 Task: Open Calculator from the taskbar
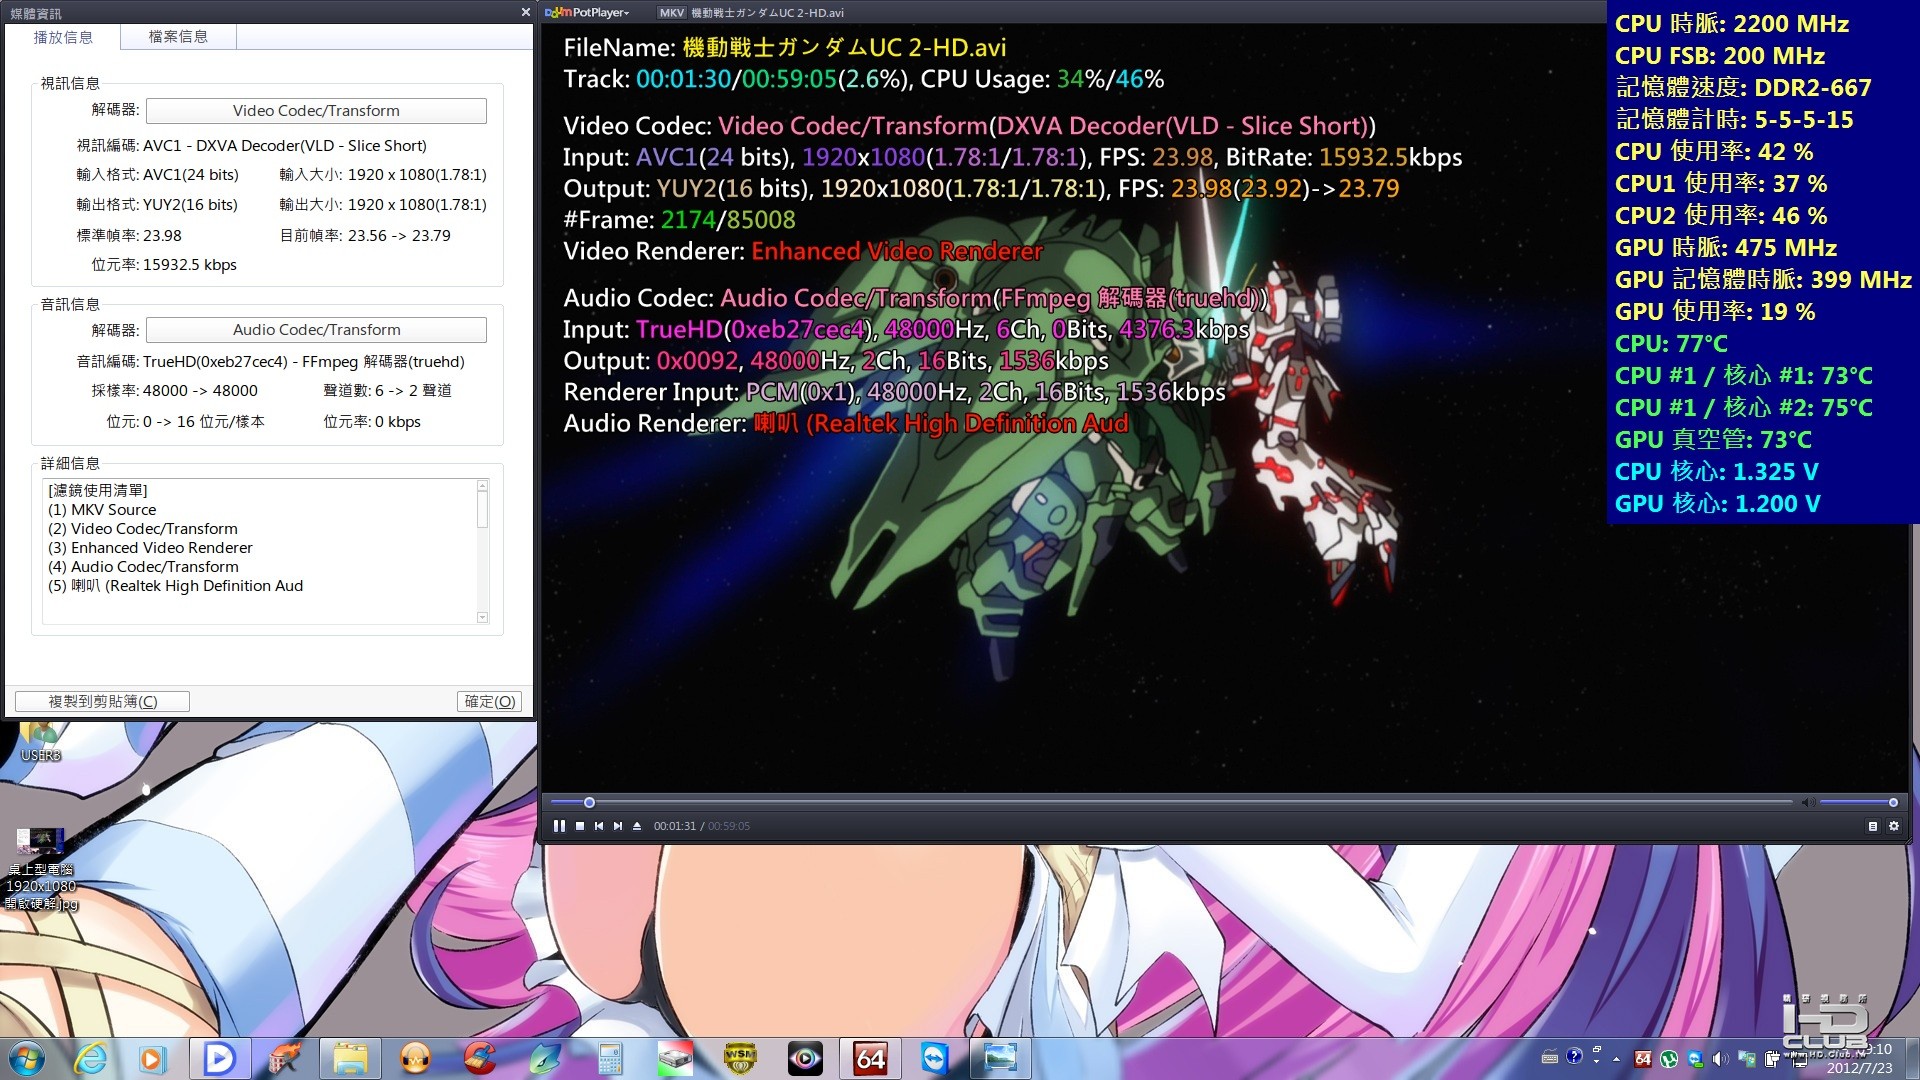click(x=610, y=1058)
